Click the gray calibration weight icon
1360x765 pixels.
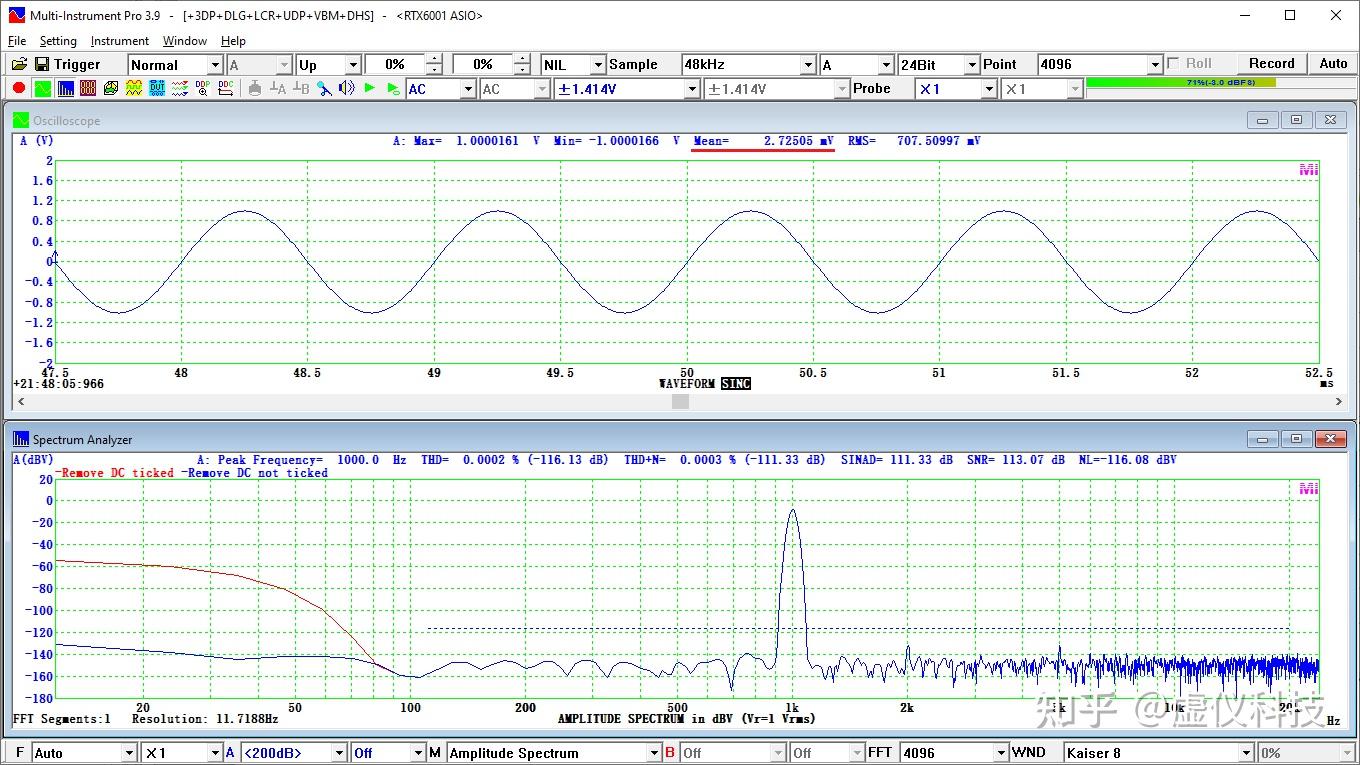click(x=255, y=88)
